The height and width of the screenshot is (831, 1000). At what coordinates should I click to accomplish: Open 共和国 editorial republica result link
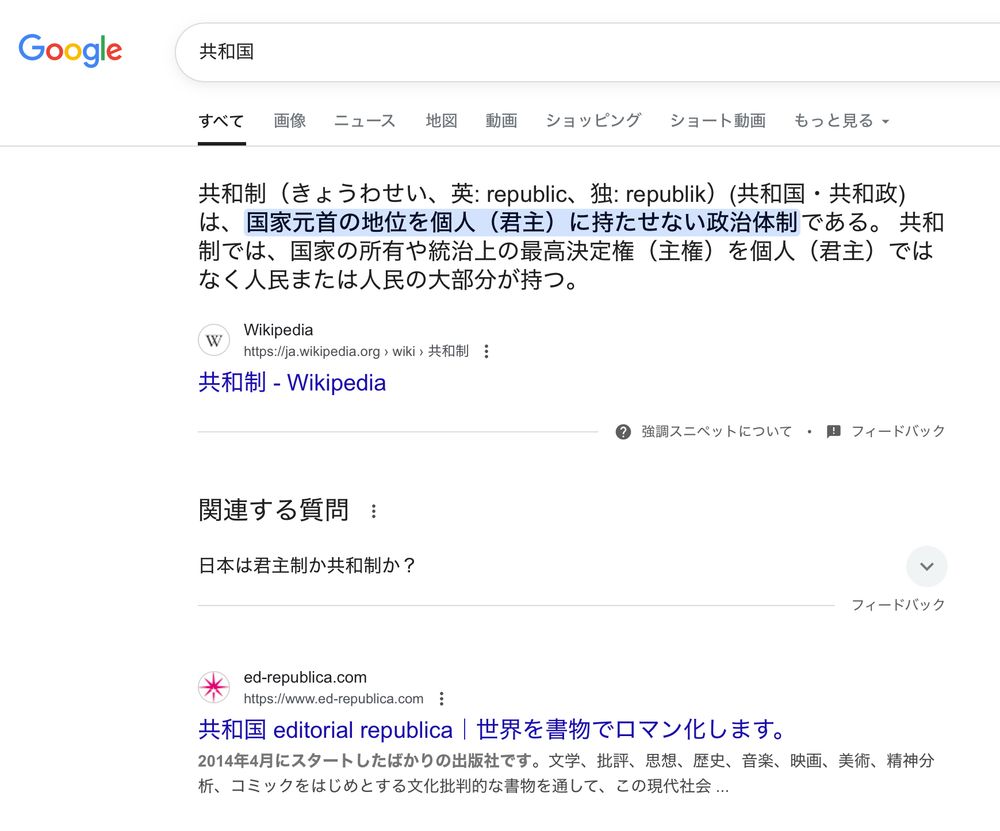point(492,730)
